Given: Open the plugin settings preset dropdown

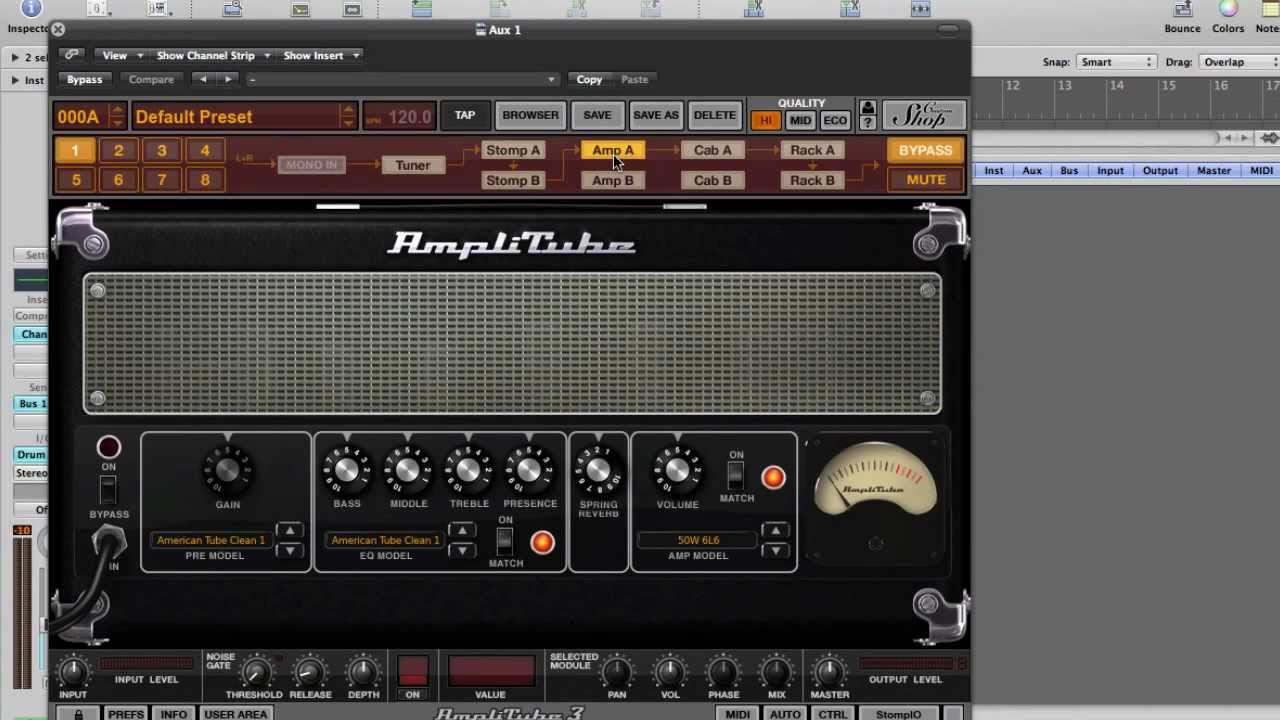Looking at the screenshot, I should coord(402,79).
